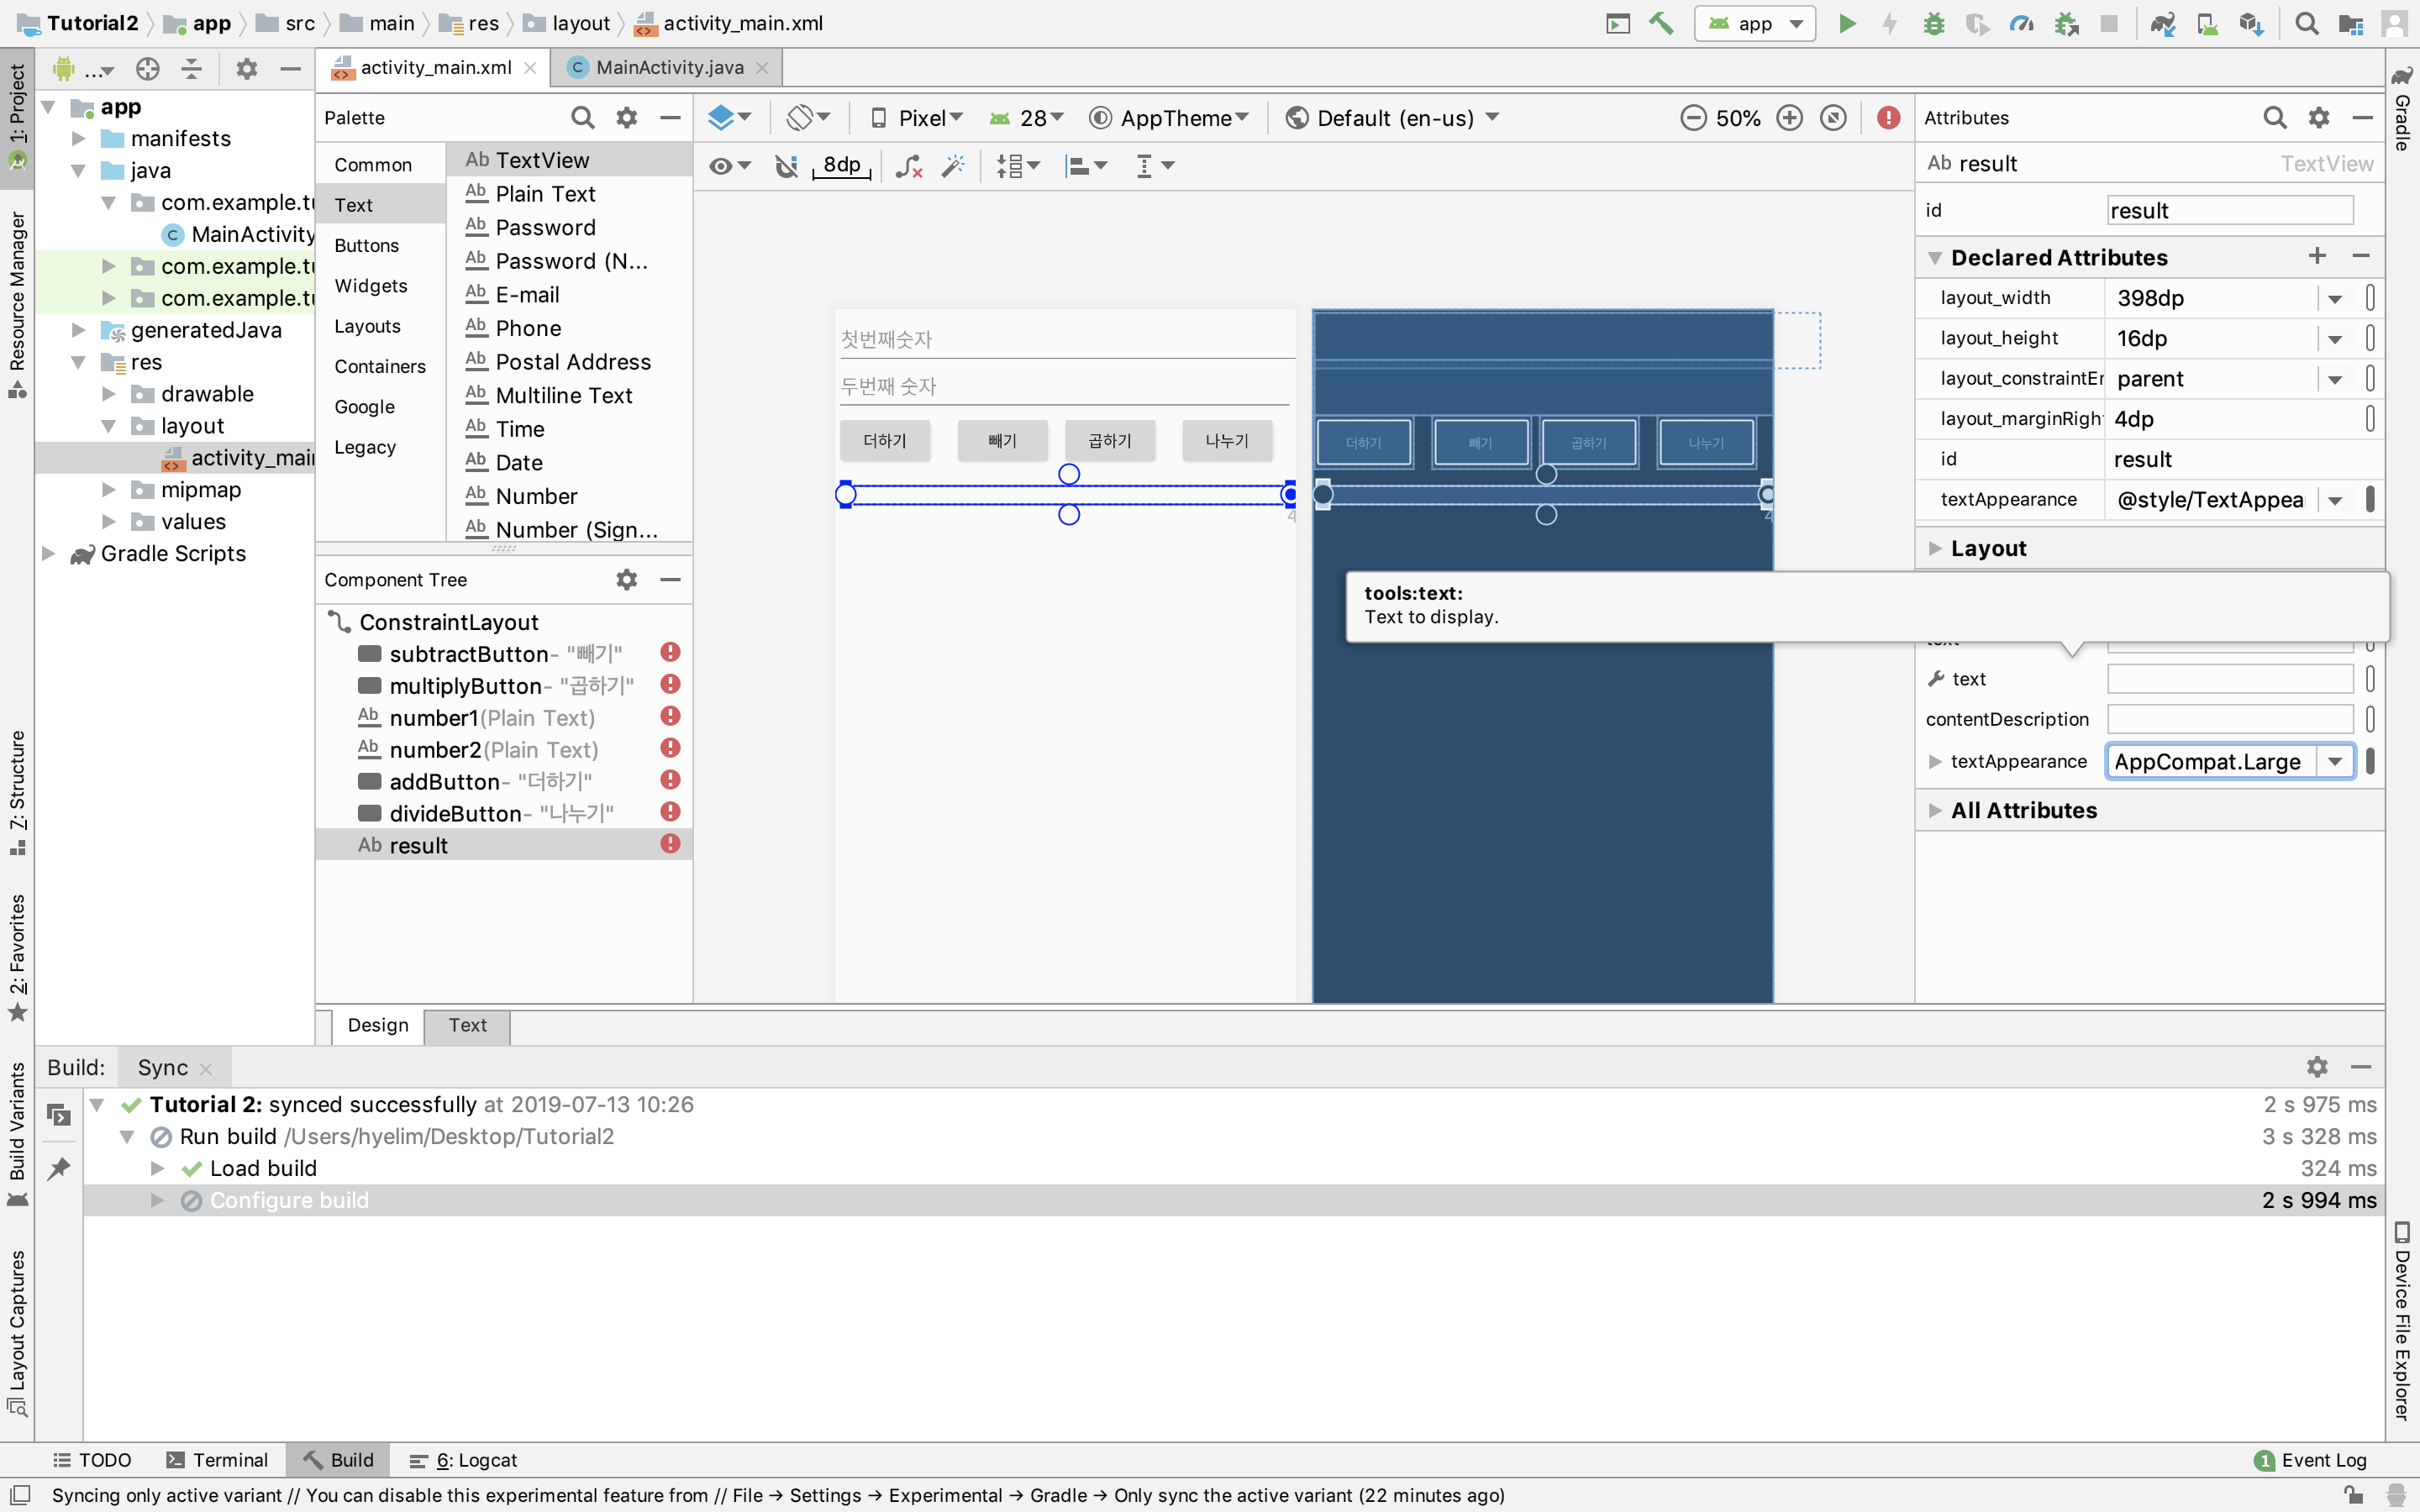The image size is (2420, 1512).
Task: Toggle the Autoconnect magnet icon
Action: point(787,166)
